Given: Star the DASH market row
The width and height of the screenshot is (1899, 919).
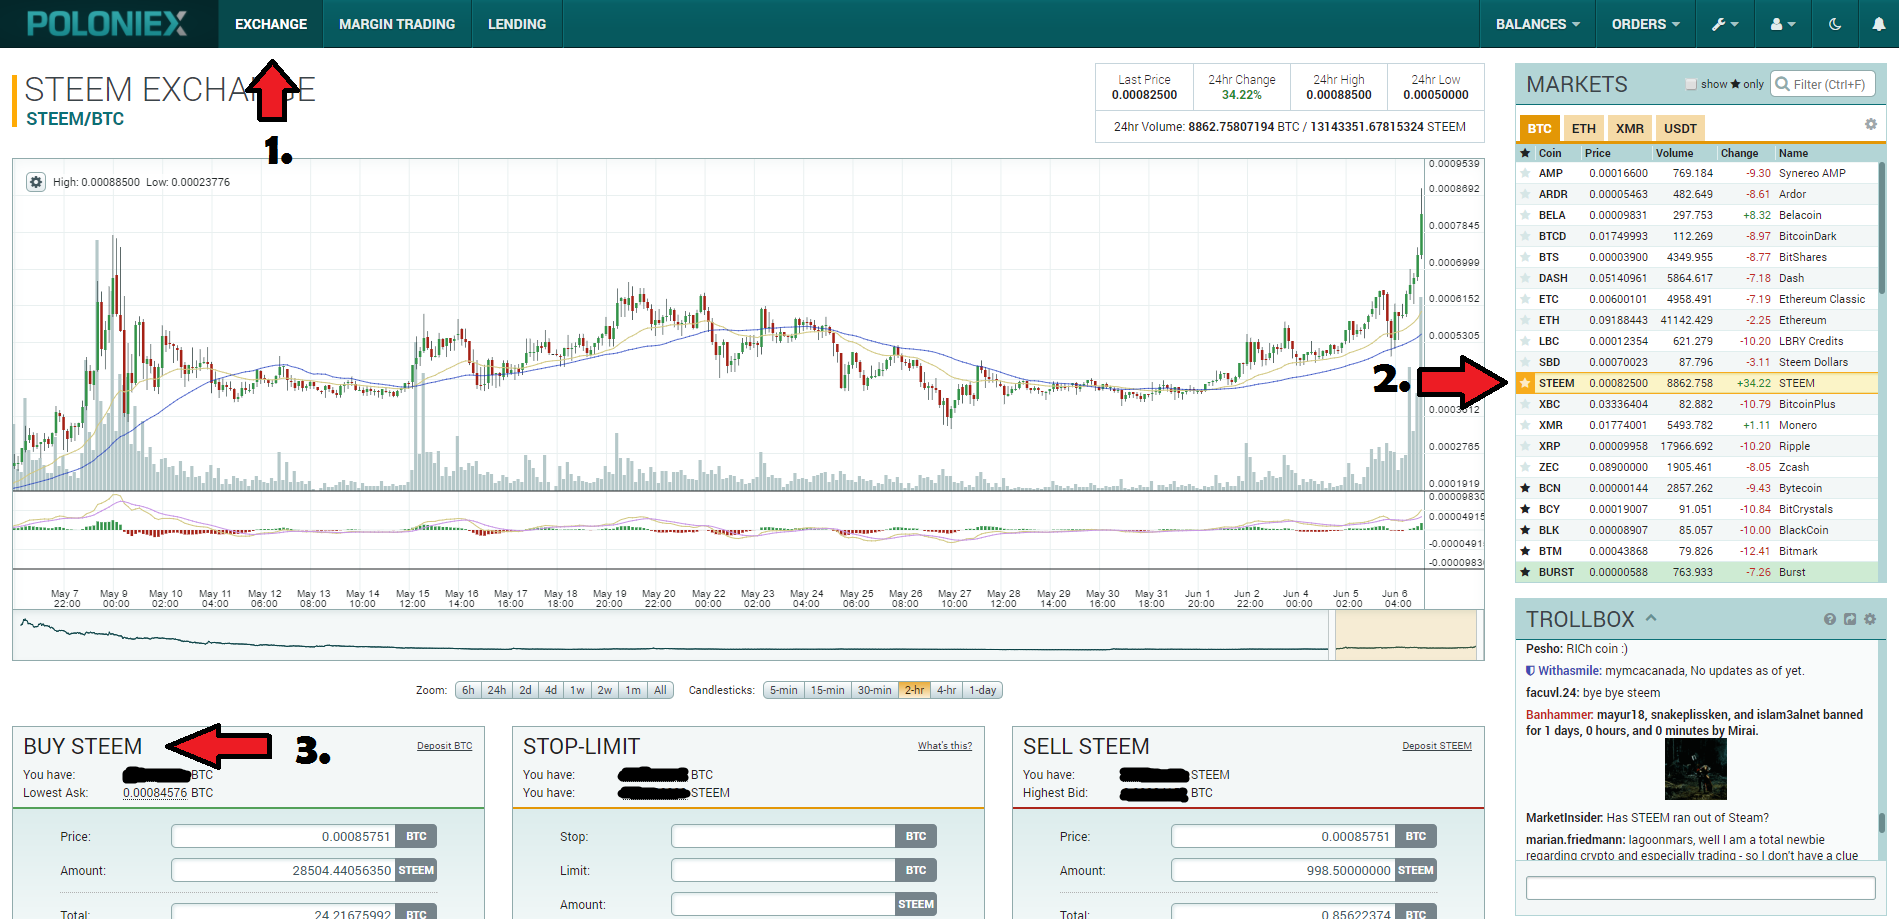Looking at the screenshot, I should pyautogui.click(x=1525, y=278).
